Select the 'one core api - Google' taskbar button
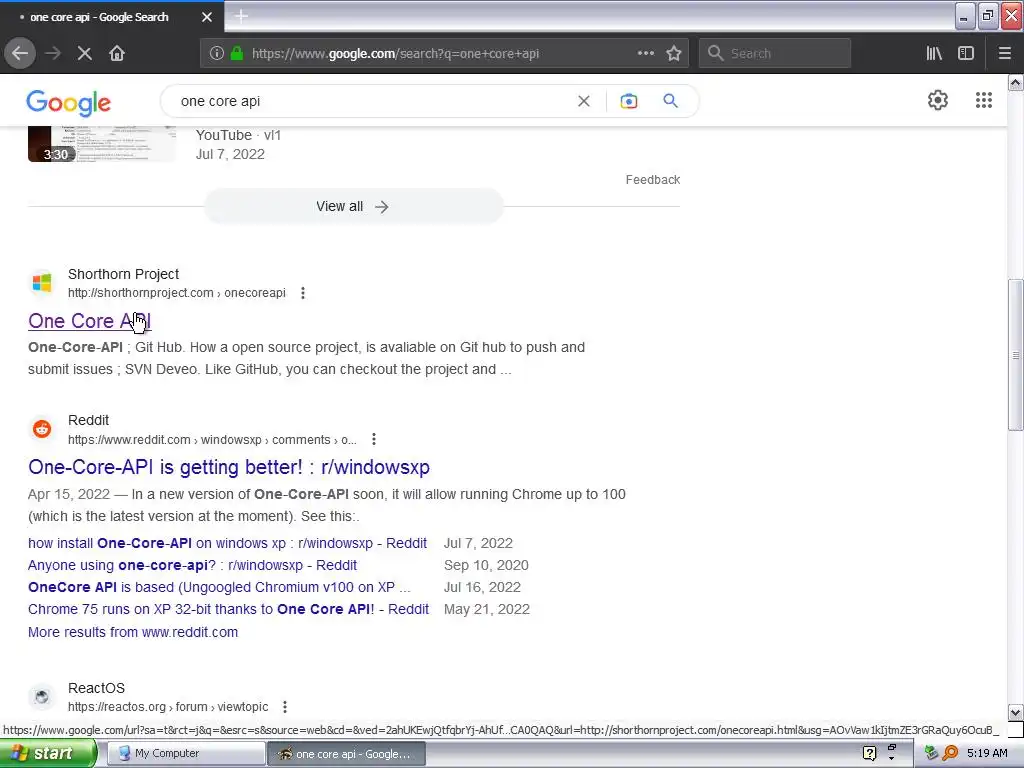1024x768 pixels. pyautogui.click(x=347, y=754)
